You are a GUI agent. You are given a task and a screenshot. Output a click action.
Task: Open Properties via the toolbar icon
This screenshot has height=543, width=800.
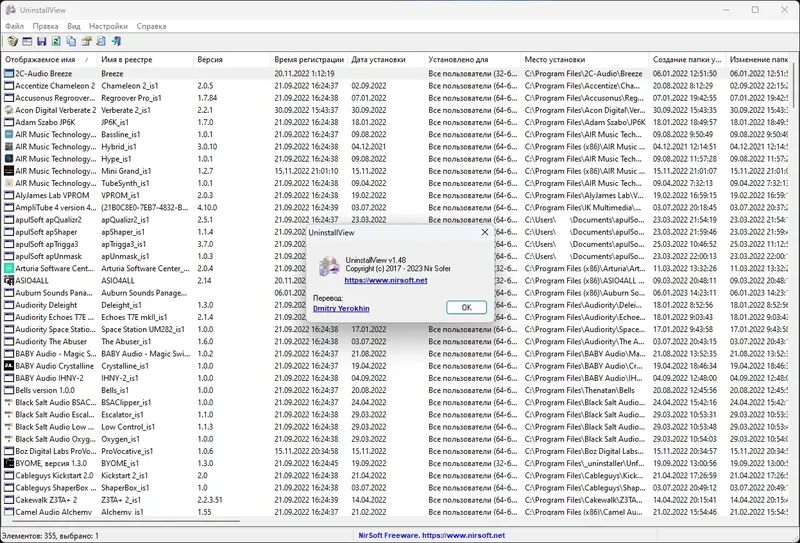86,41
